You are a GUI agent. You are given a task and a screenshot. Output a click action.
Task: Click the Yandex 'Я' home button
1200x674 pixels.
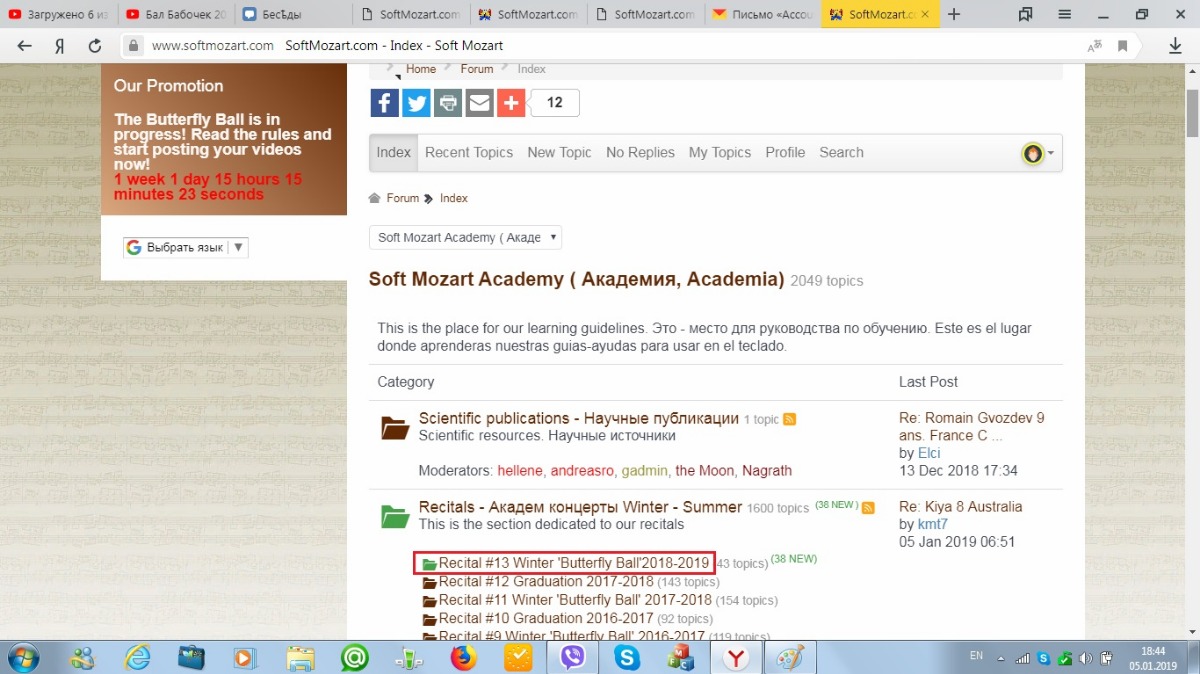click(60, 46)
